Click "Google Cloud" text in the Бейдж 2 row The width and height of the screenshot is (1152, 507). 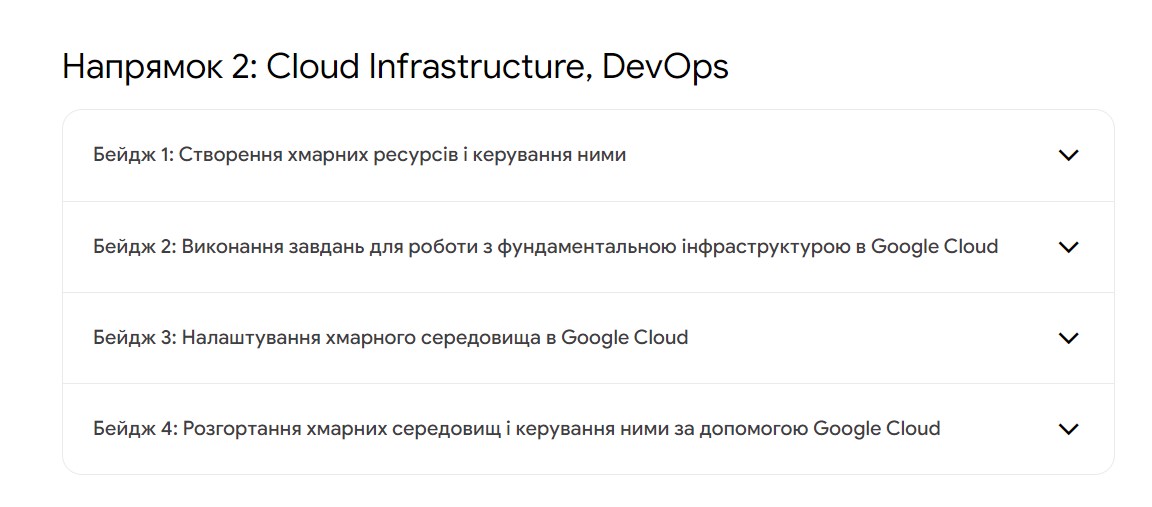935,247
